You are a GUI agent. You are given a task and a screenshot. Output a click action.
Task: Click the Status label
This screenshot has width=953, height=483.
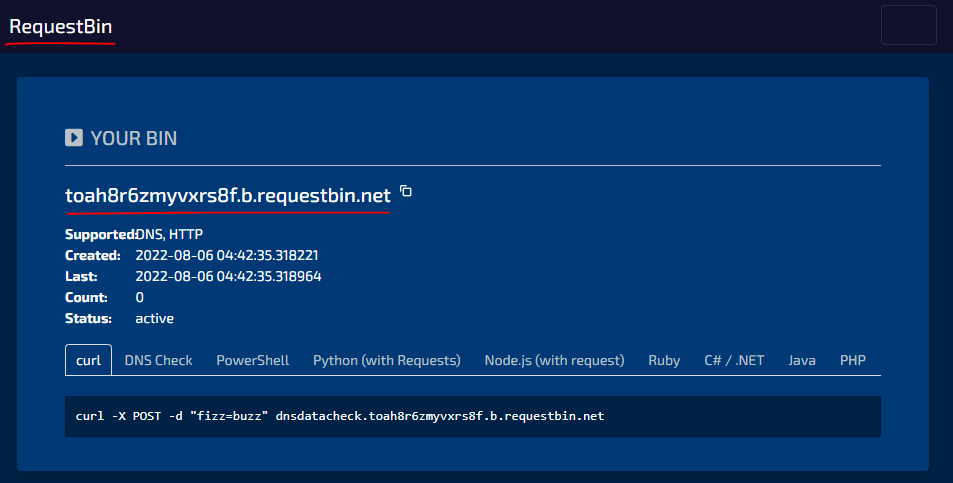(x=88, y=318)
